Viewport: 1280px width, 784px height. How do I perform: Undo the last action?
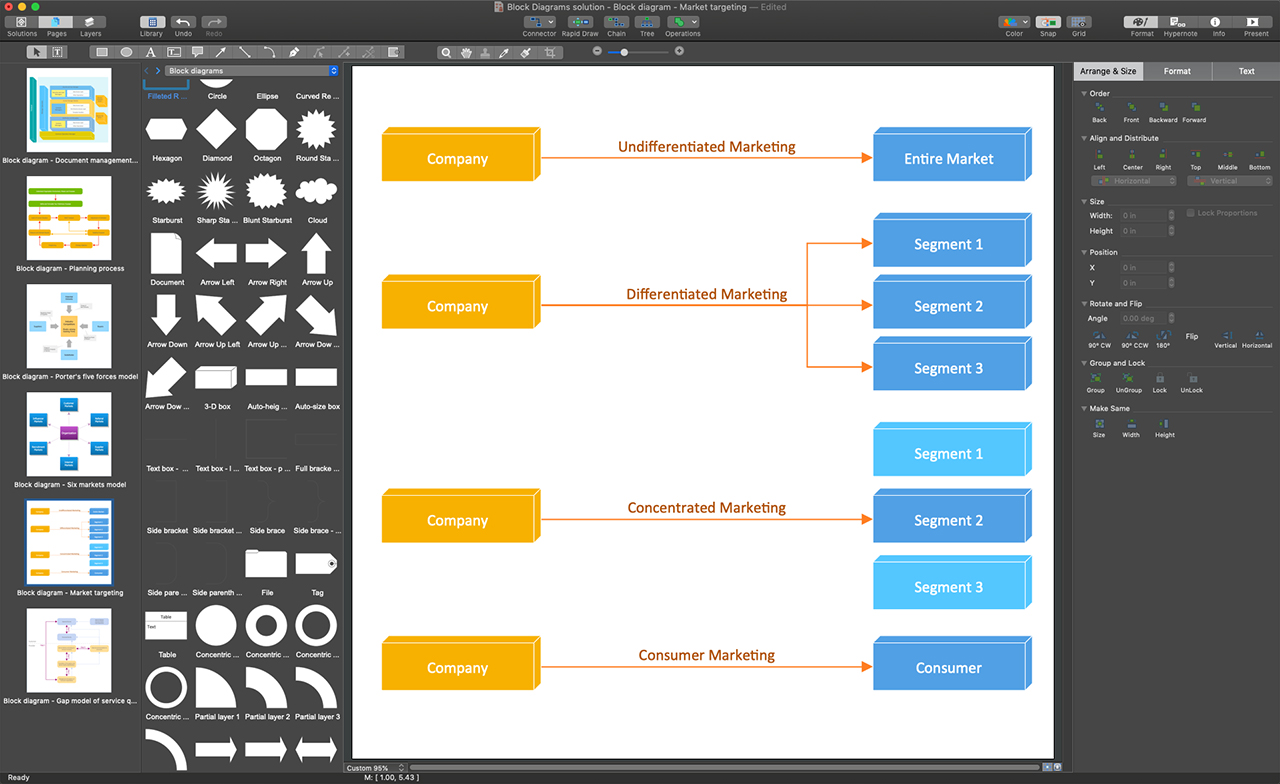coord(183,22)
